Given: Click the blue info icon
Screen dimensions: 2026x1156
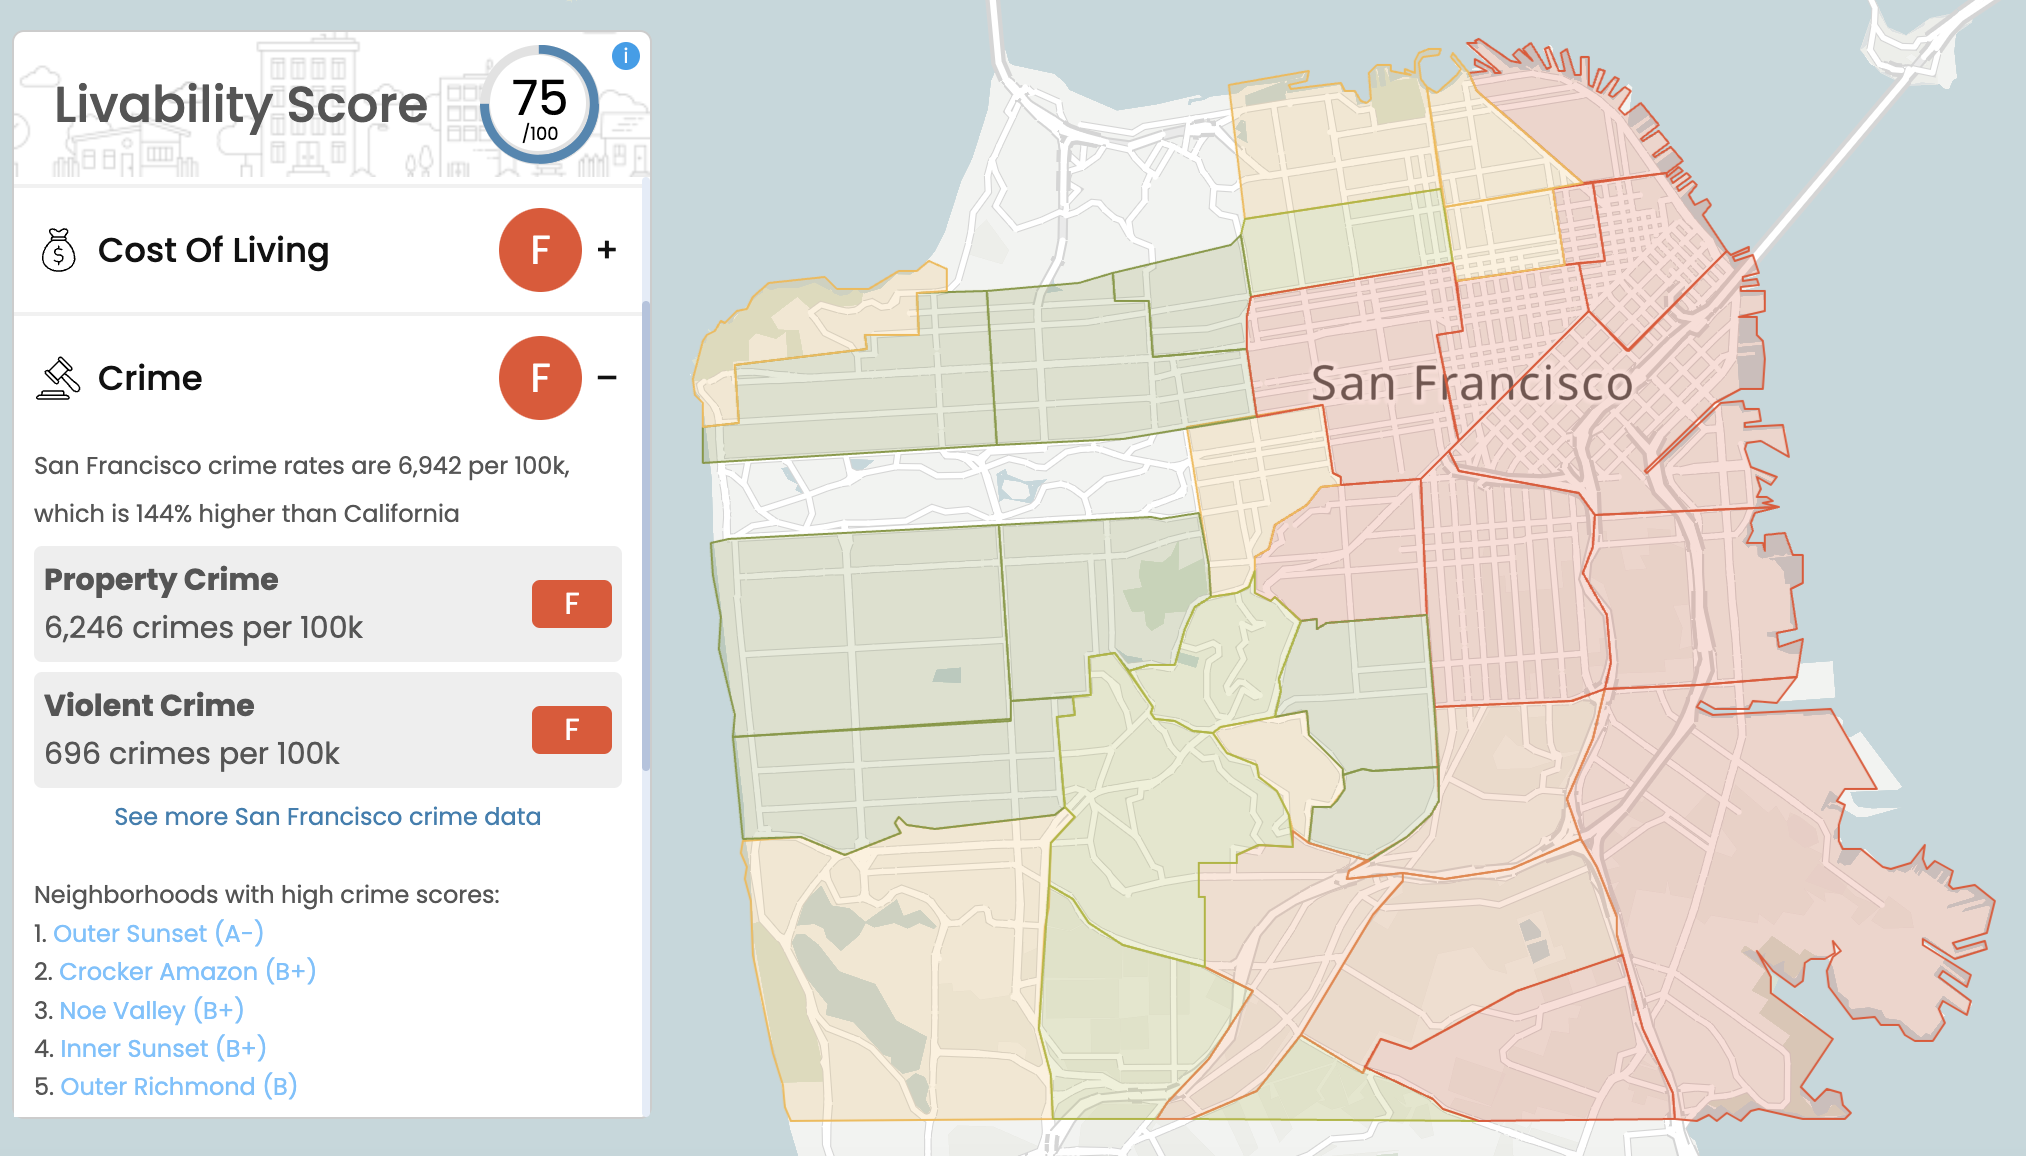Looking at the screenshot, I should coord(626,56).
